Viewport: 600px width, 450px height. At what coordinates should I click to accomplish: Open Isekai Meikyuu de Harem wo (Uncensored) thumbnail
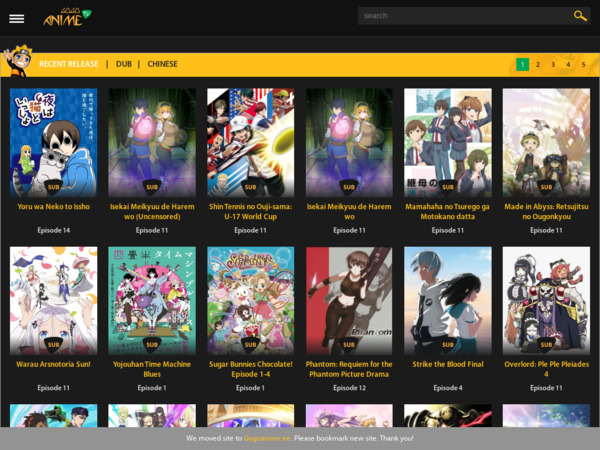[x=152, y=143]
